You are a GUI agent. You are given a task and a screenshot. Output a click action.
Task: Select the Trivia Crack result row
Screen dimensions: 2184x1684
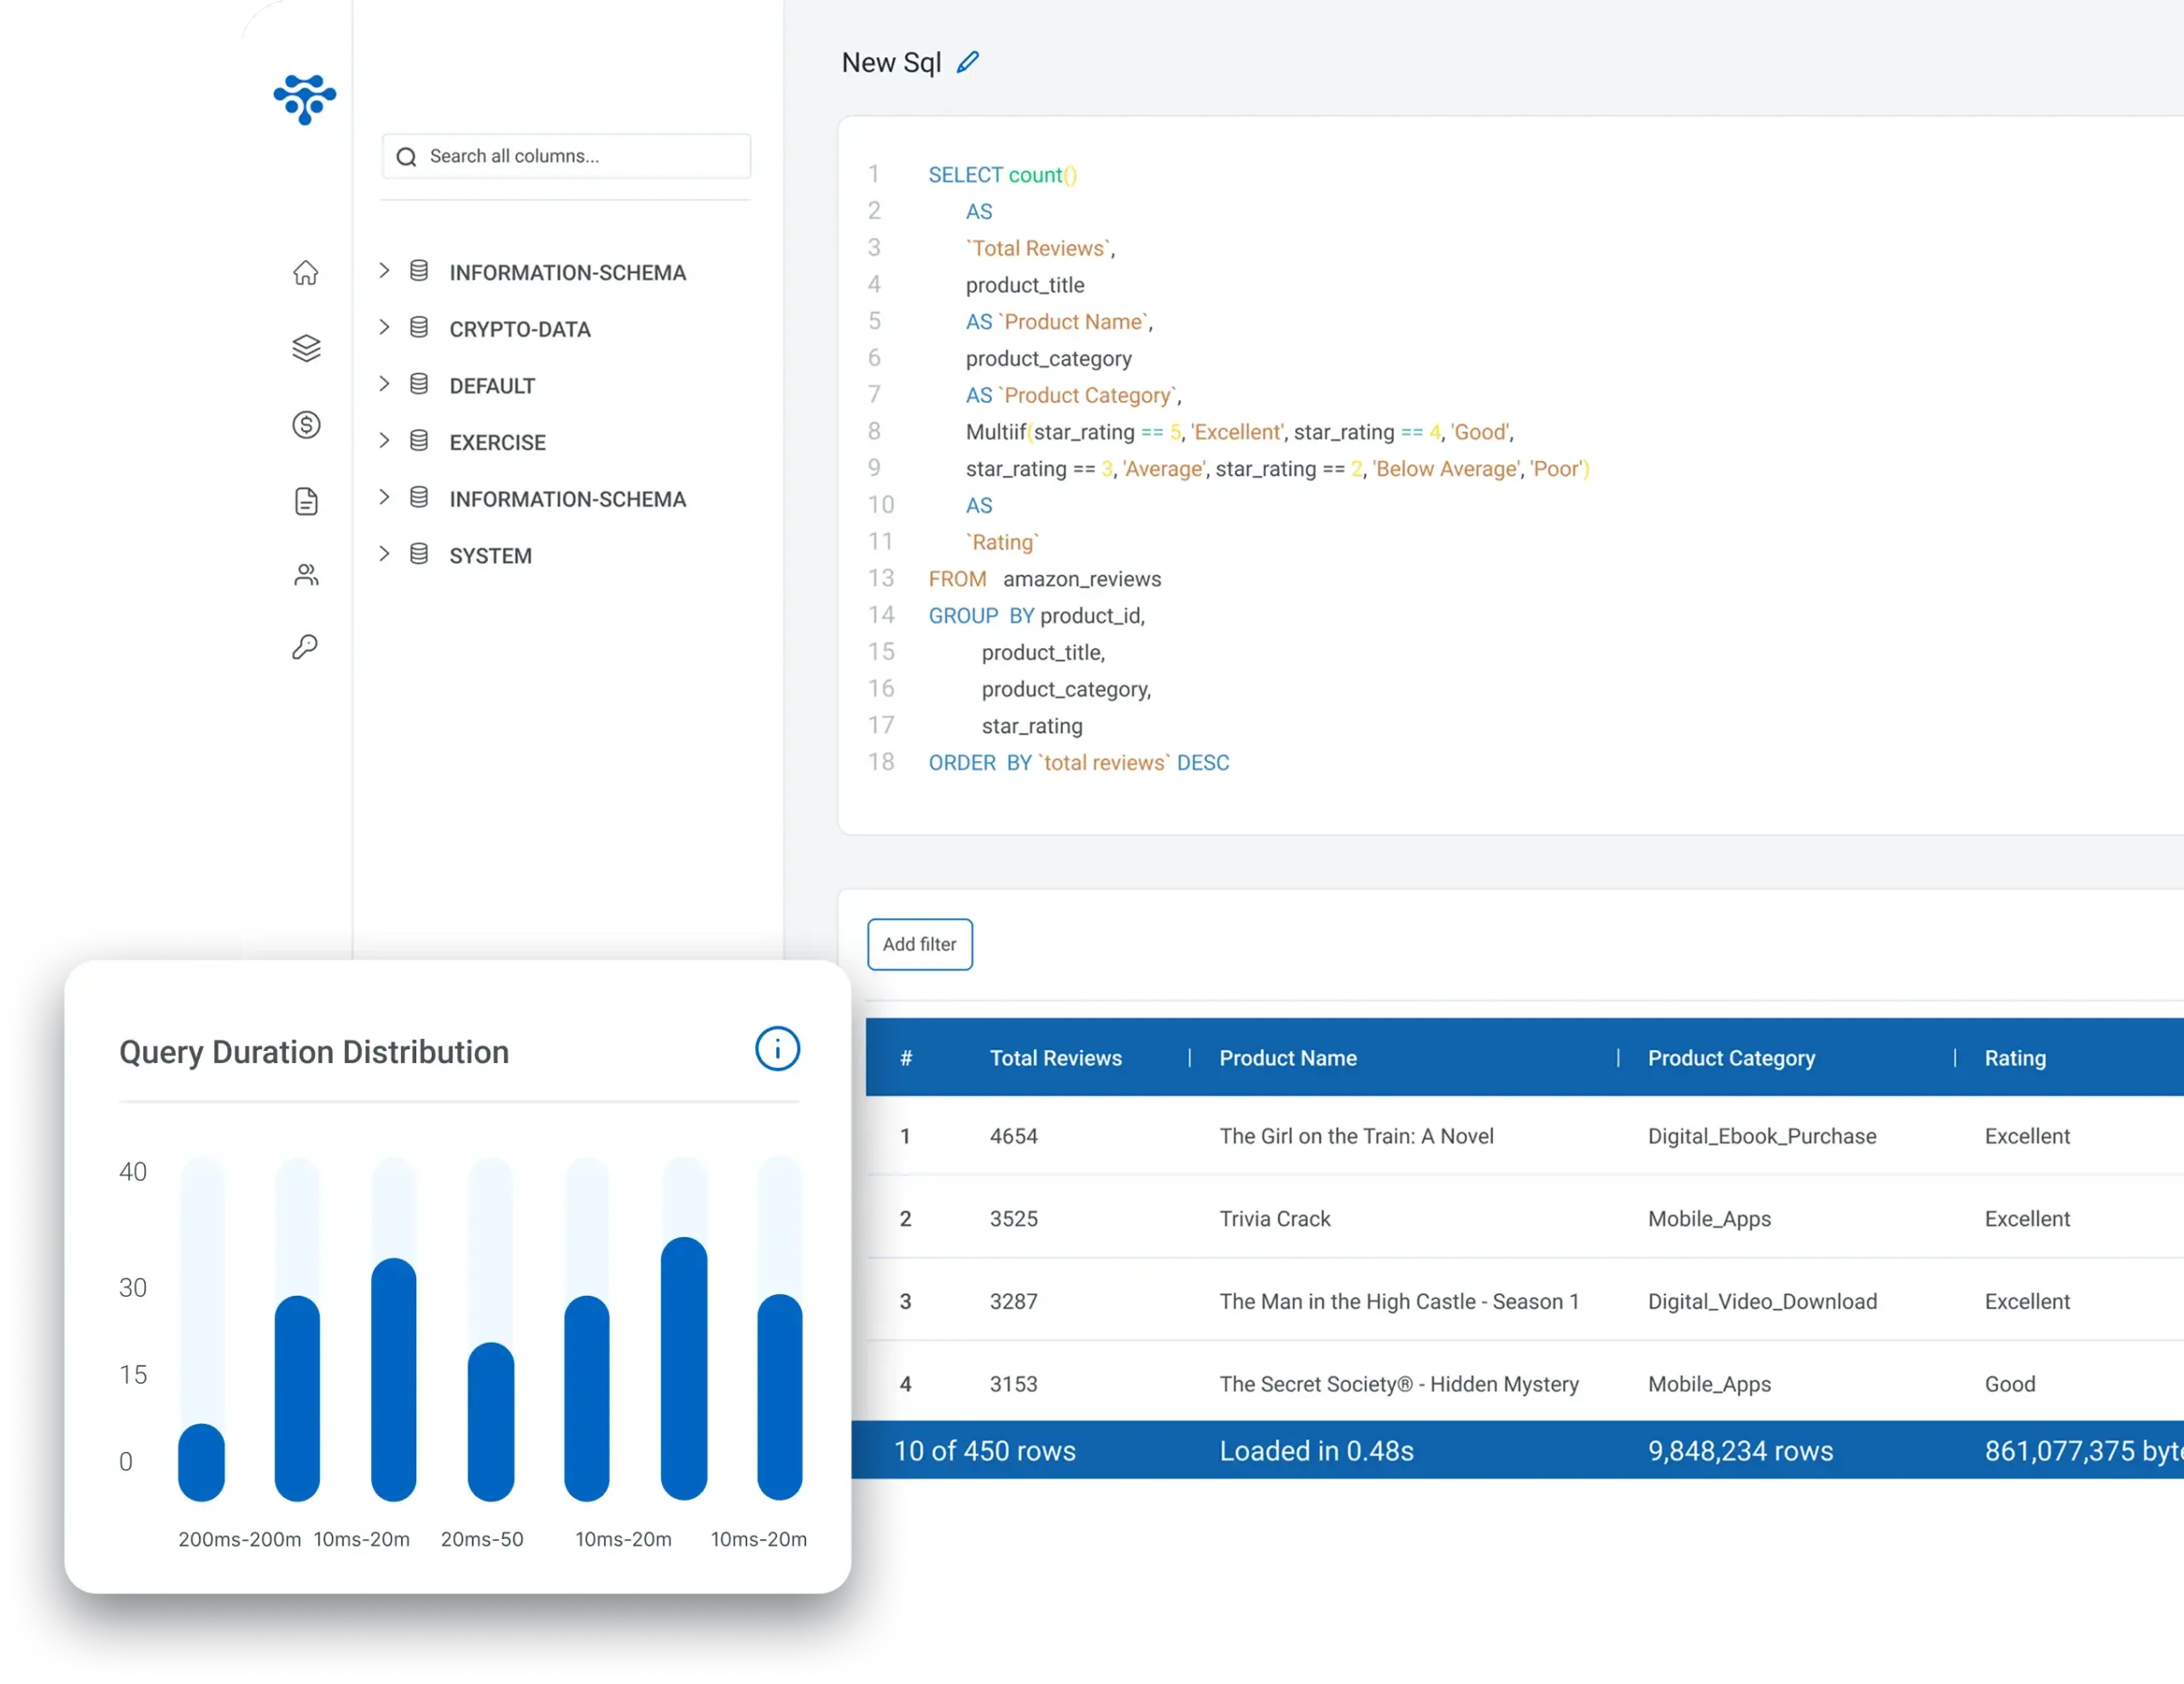pos(1274,1219)
